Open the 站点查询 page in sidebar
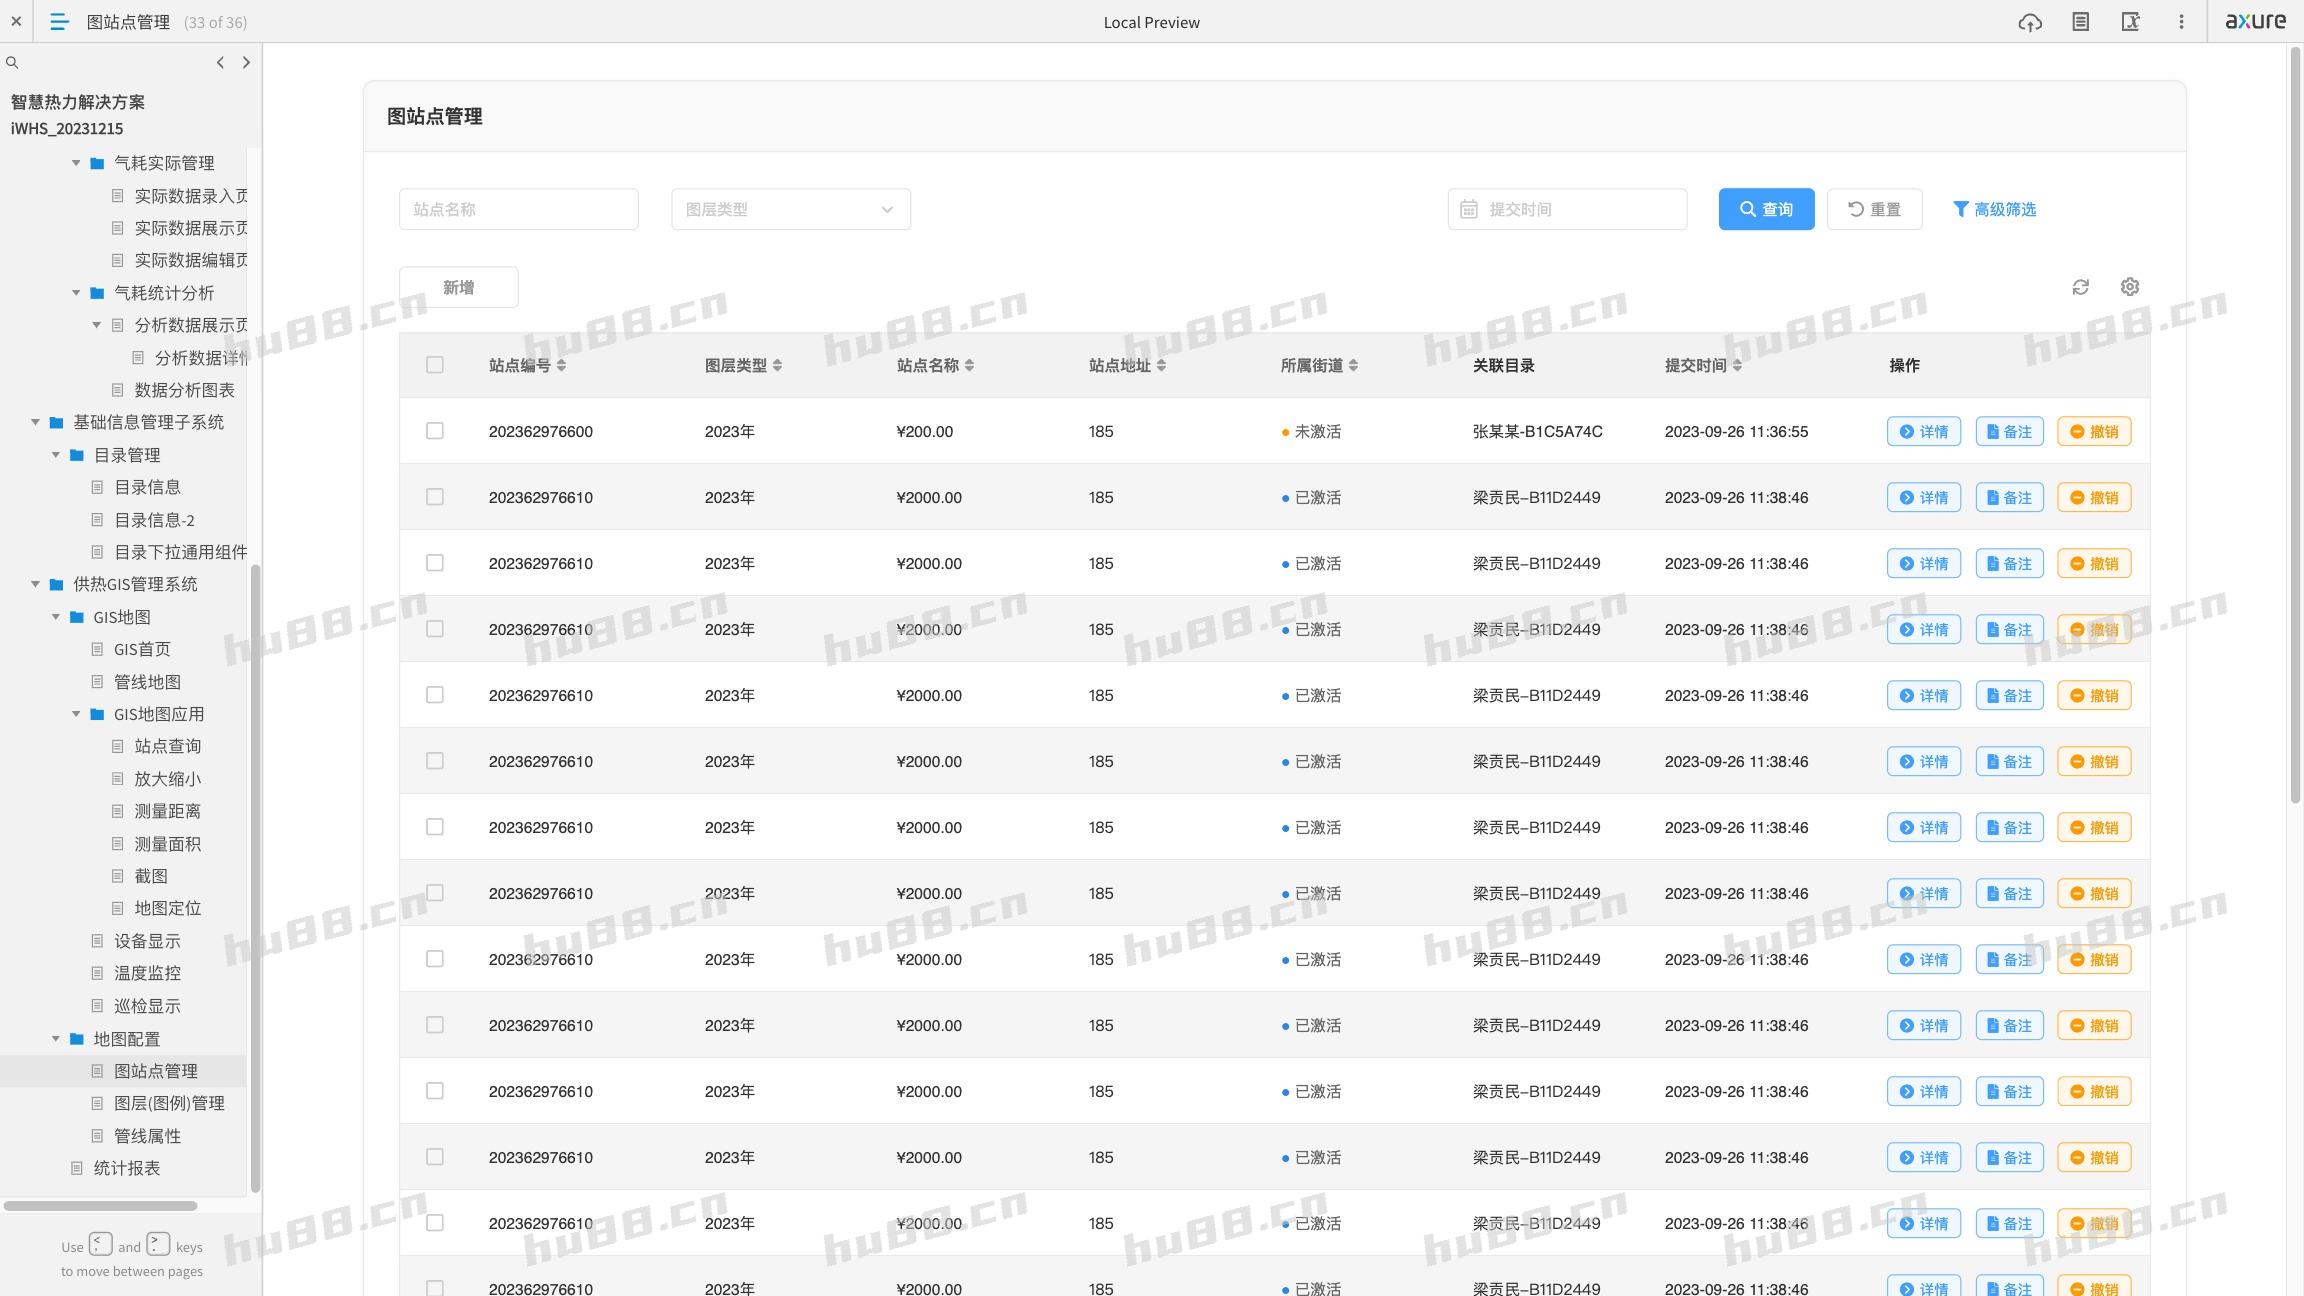 coord(167,746)
